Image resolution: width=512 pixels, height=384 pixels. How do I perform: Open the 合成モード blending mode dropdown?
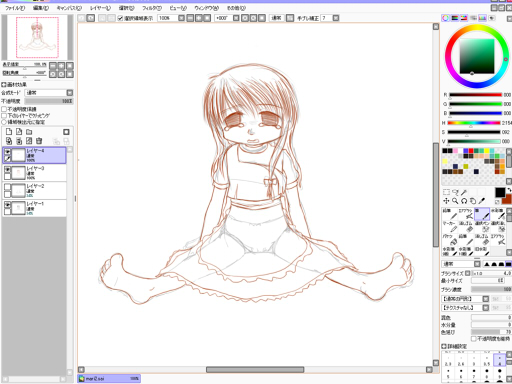coord(49,93)
